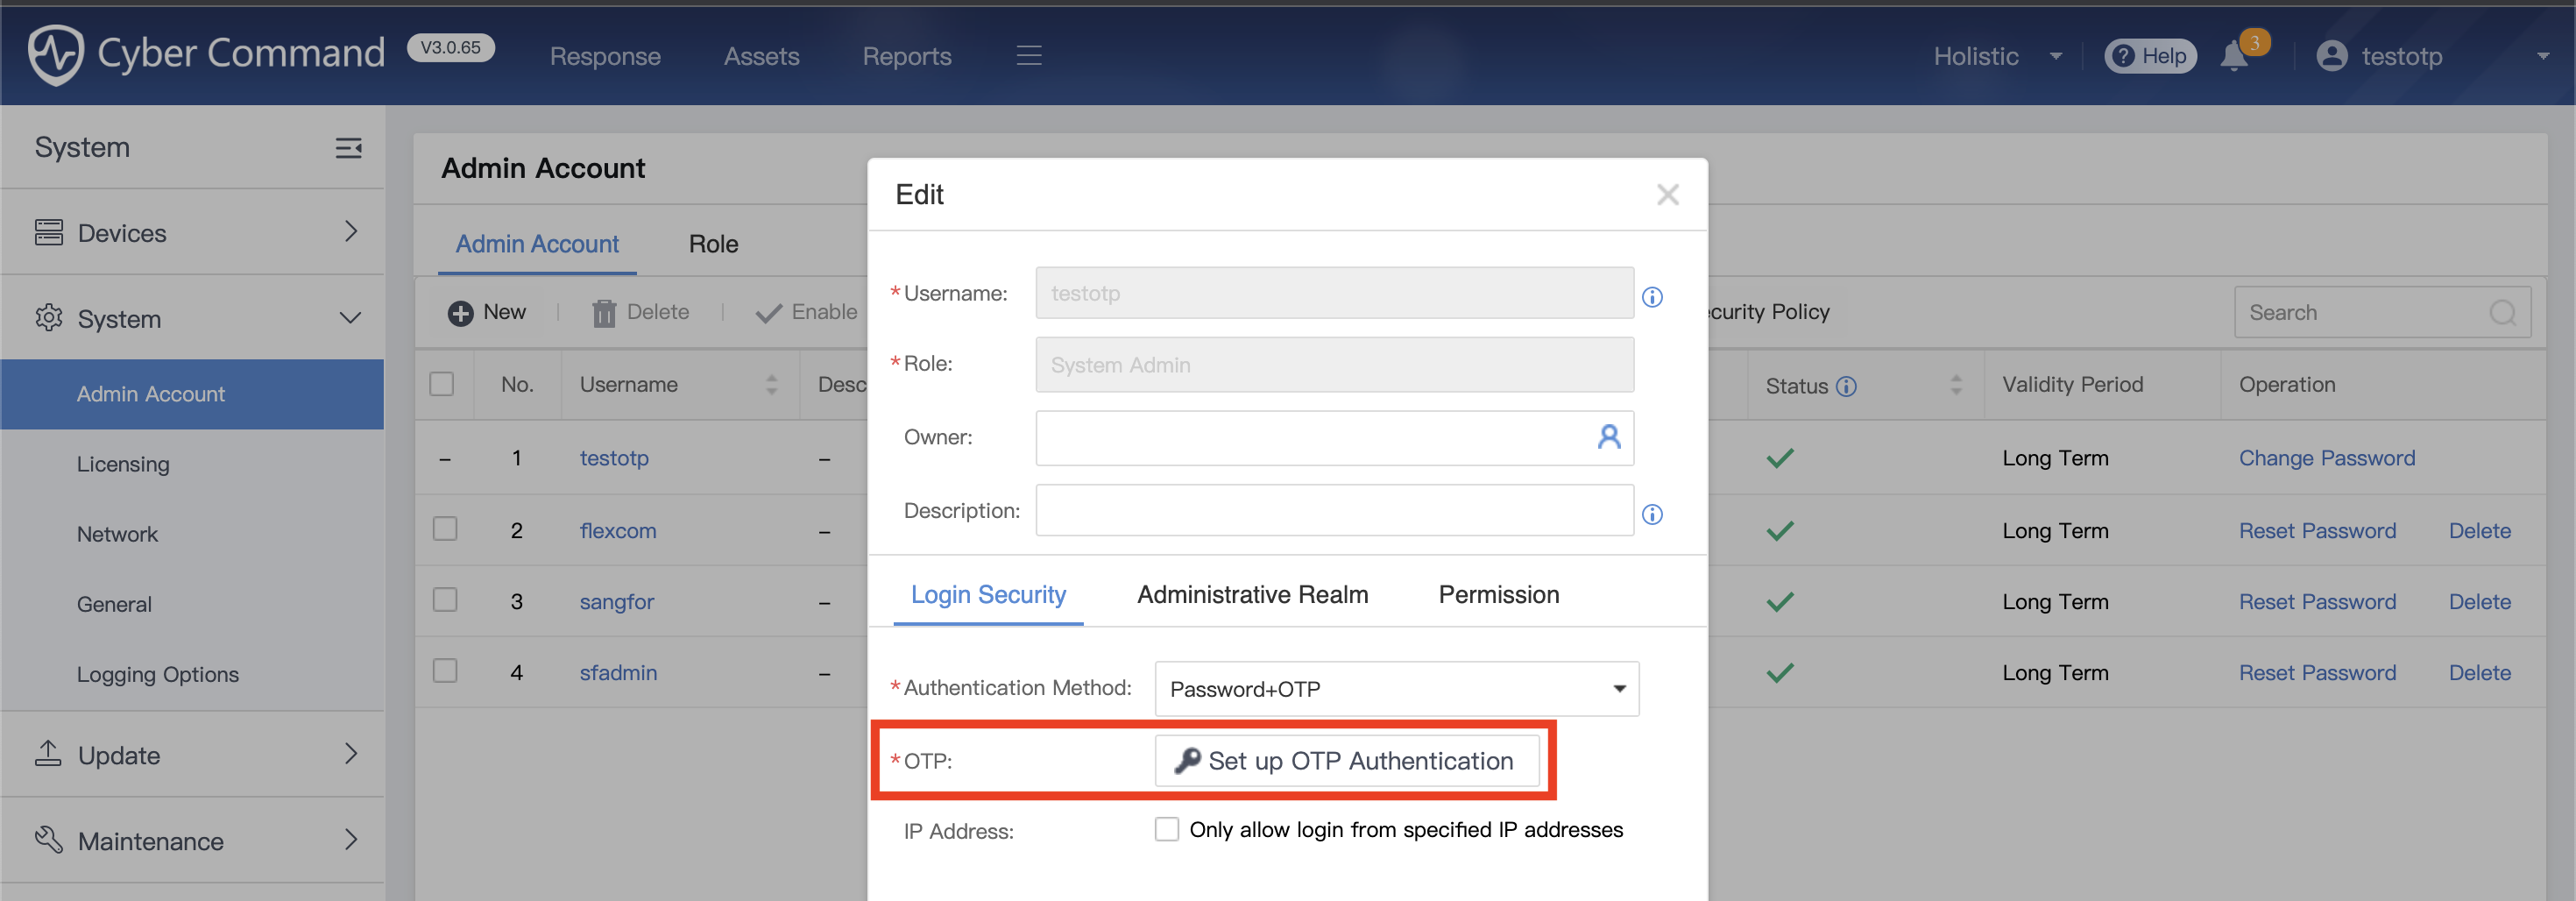Click the New account plus icon
Image resolution: width=2576 pixels, height=901 pixels.
(460, 312)
